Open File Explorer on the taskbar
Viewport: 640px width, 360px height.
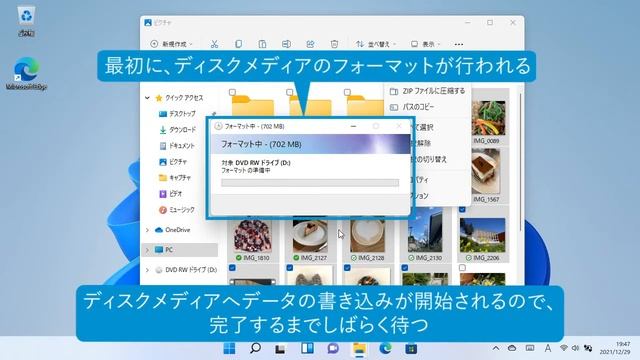[359, 349]
